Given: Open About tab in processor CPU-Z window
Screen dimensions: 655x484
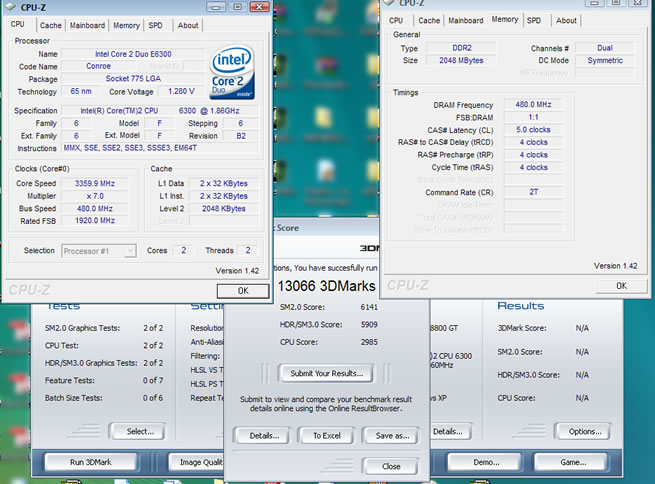Looking at the screenshot, I should click(x=187, y=25).
